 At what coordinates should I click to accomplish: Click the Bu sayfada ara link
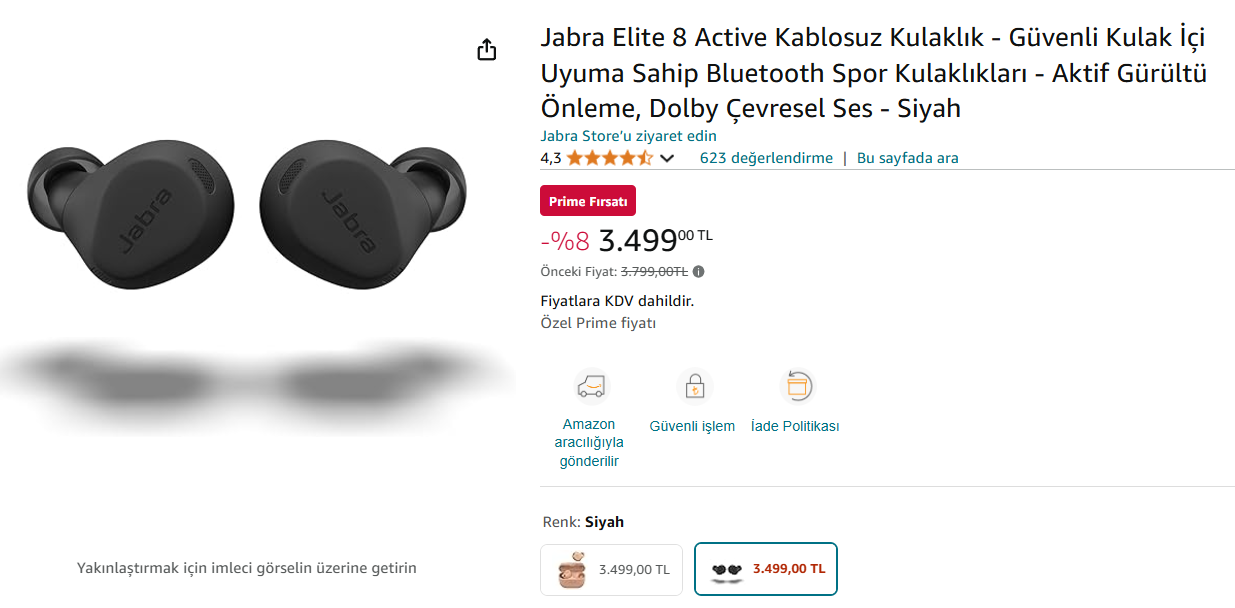pos(907,158)
